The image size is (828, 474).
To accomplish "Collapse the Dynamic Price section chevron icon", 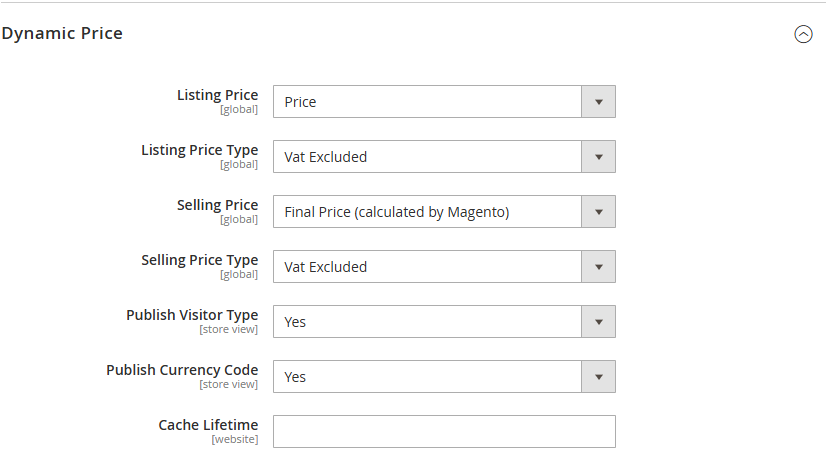I will coord(803,34).
